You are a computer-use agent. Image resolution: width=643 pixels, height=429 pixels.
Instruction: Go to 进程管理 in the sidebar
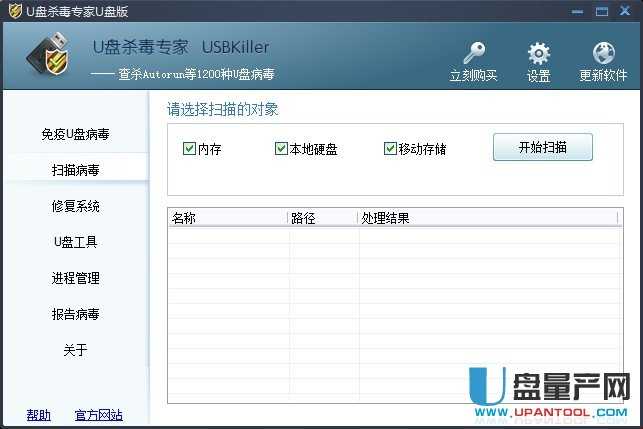[x=75, y=278]
